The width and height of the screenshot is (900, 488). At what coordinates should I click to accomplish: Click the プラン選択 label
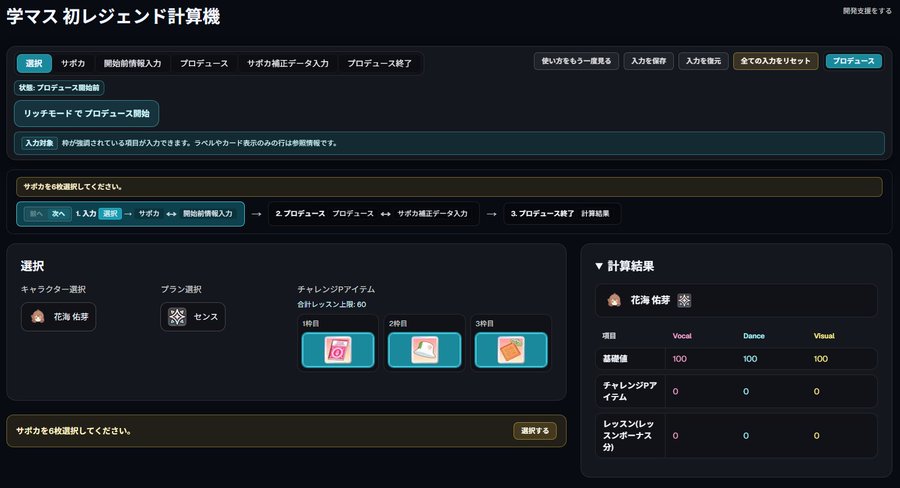(181, 289)
